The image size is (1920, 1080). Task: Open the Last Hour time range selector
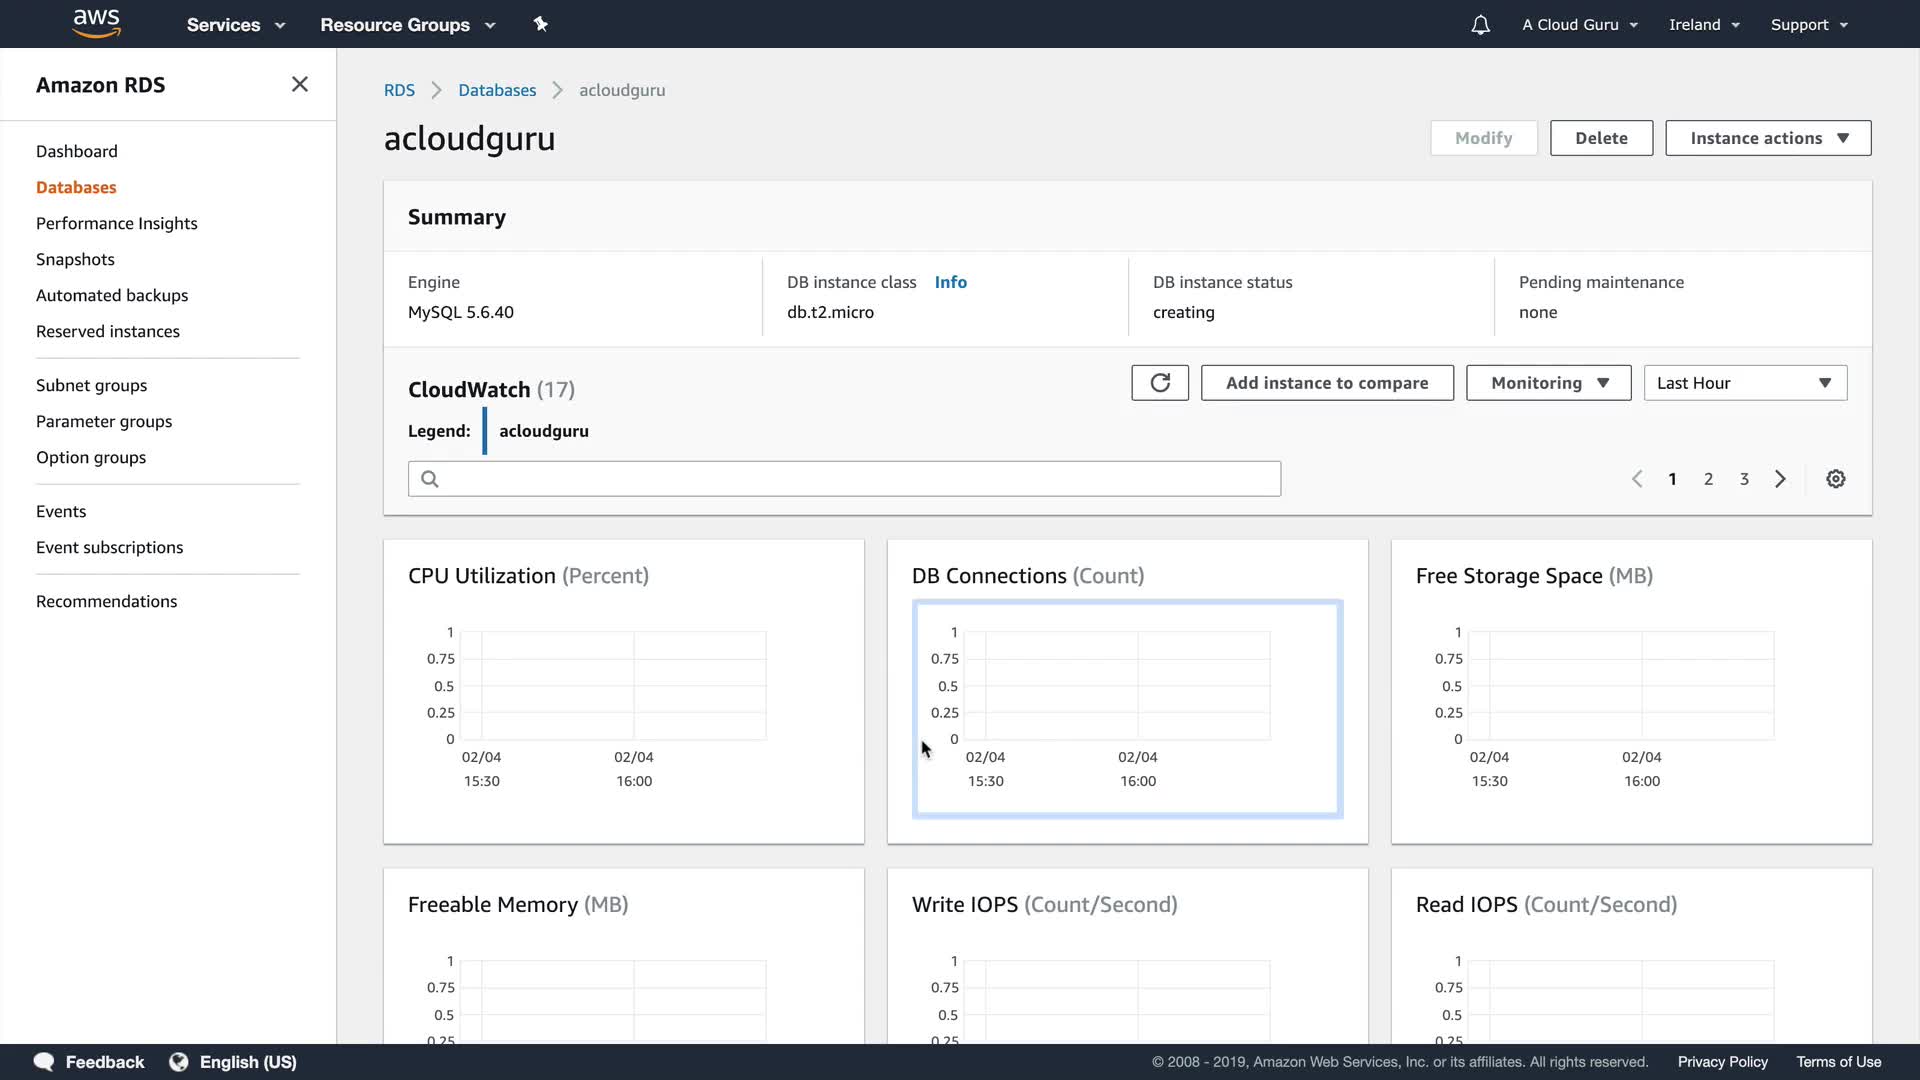click(x=1744, y=383)
